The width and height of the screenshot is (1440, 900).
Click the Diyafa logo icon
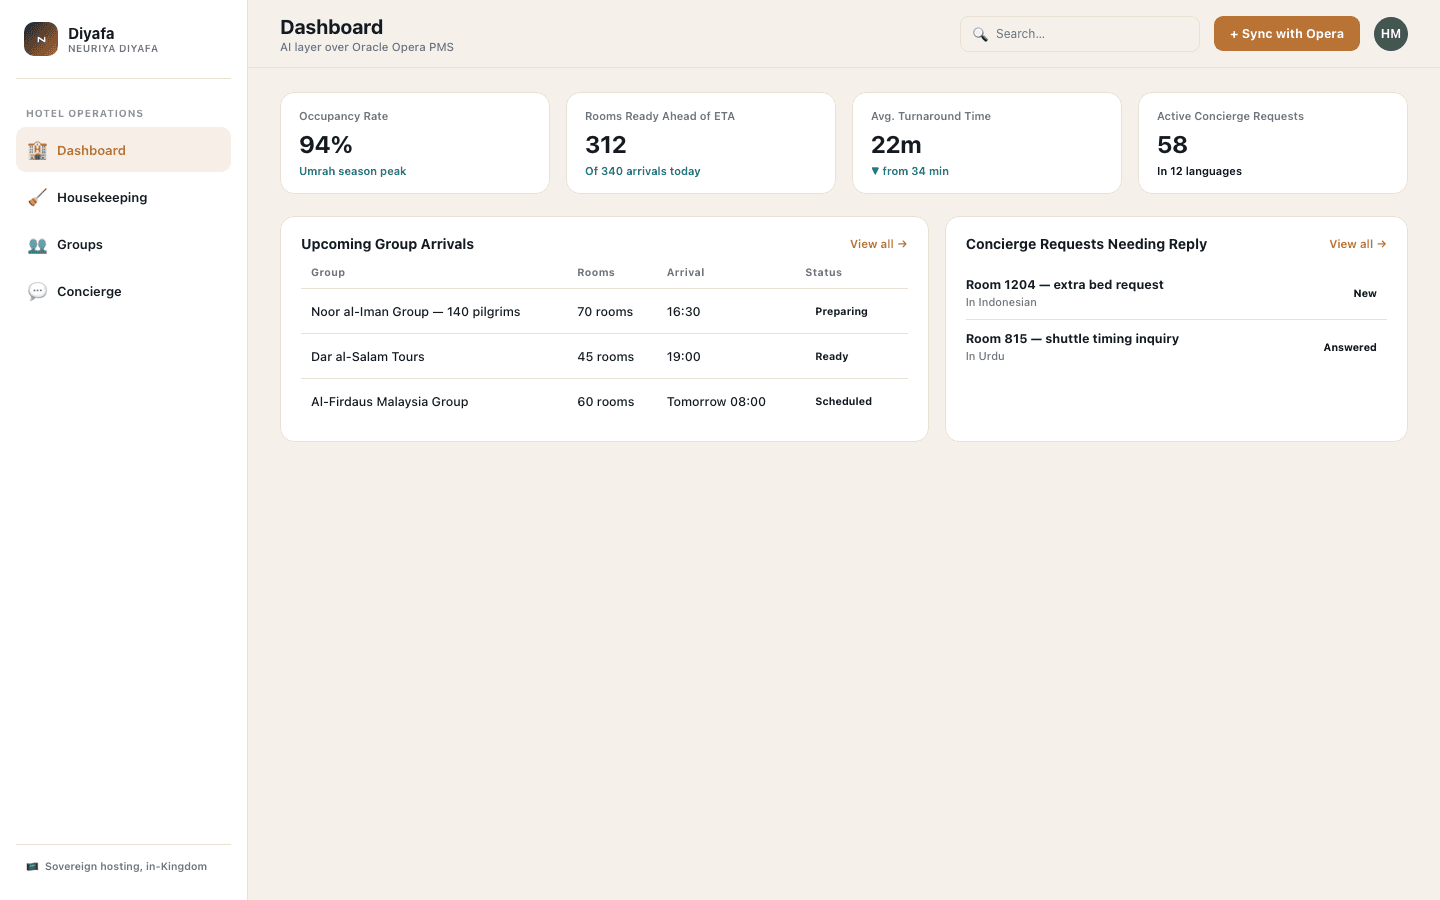pyautogui.click(x=41, y=39)
